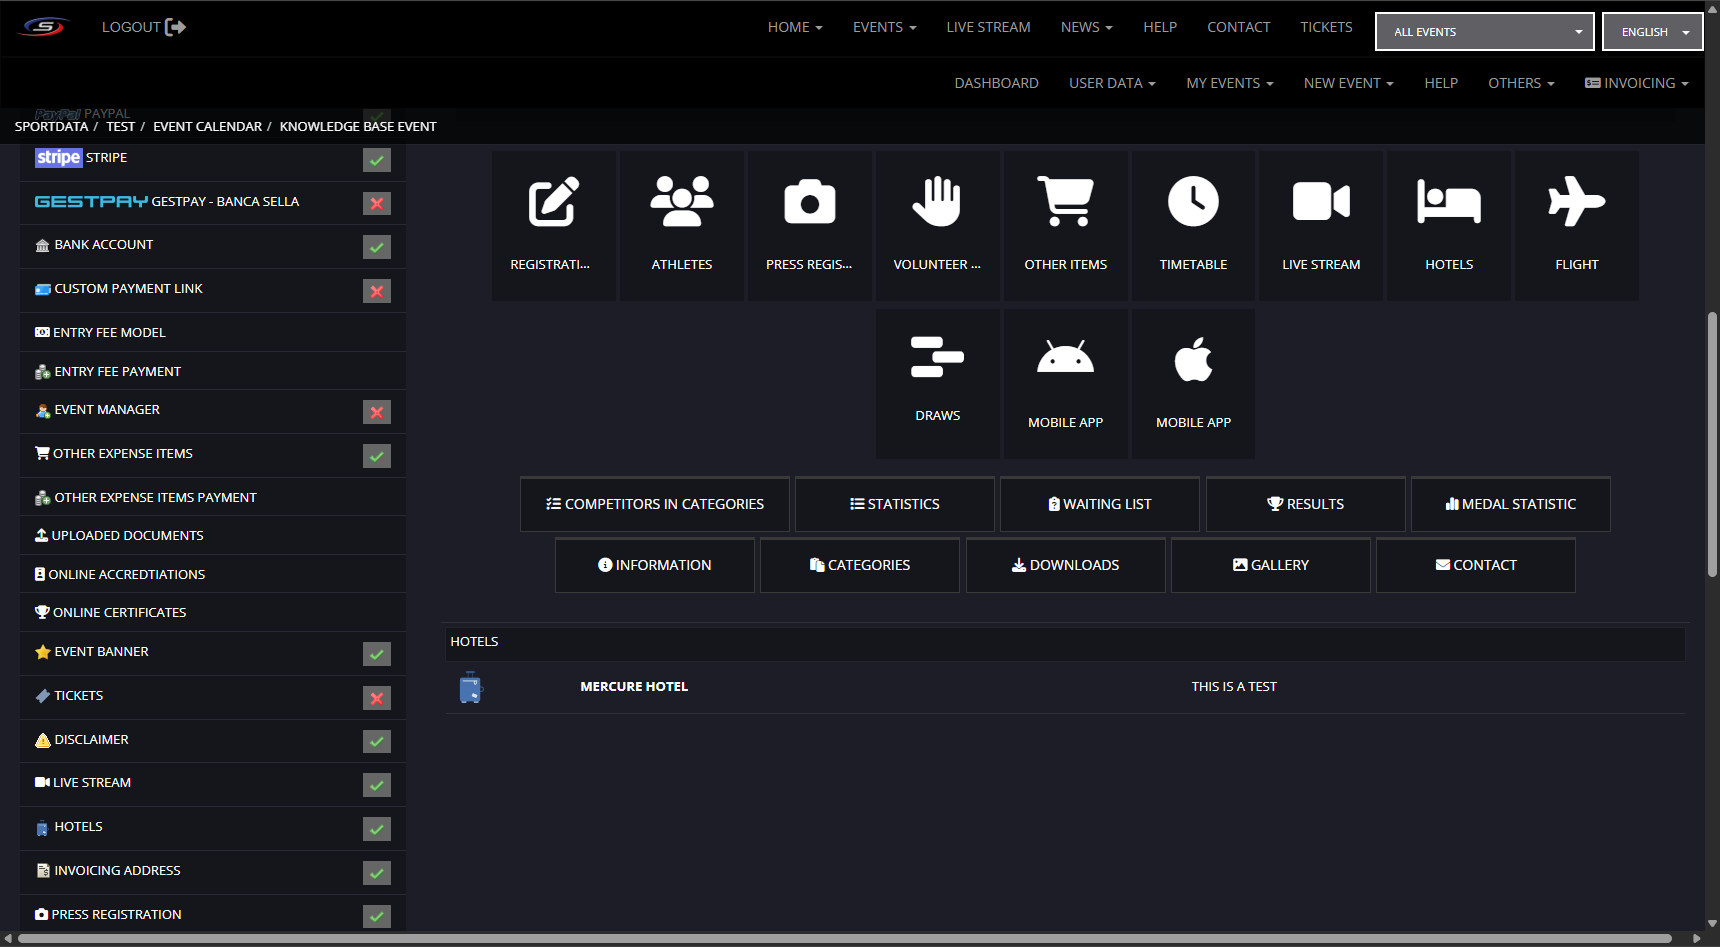Toggle the Gestpay red cross status
The image size is (1720, 947).
(x=377, y=204)
